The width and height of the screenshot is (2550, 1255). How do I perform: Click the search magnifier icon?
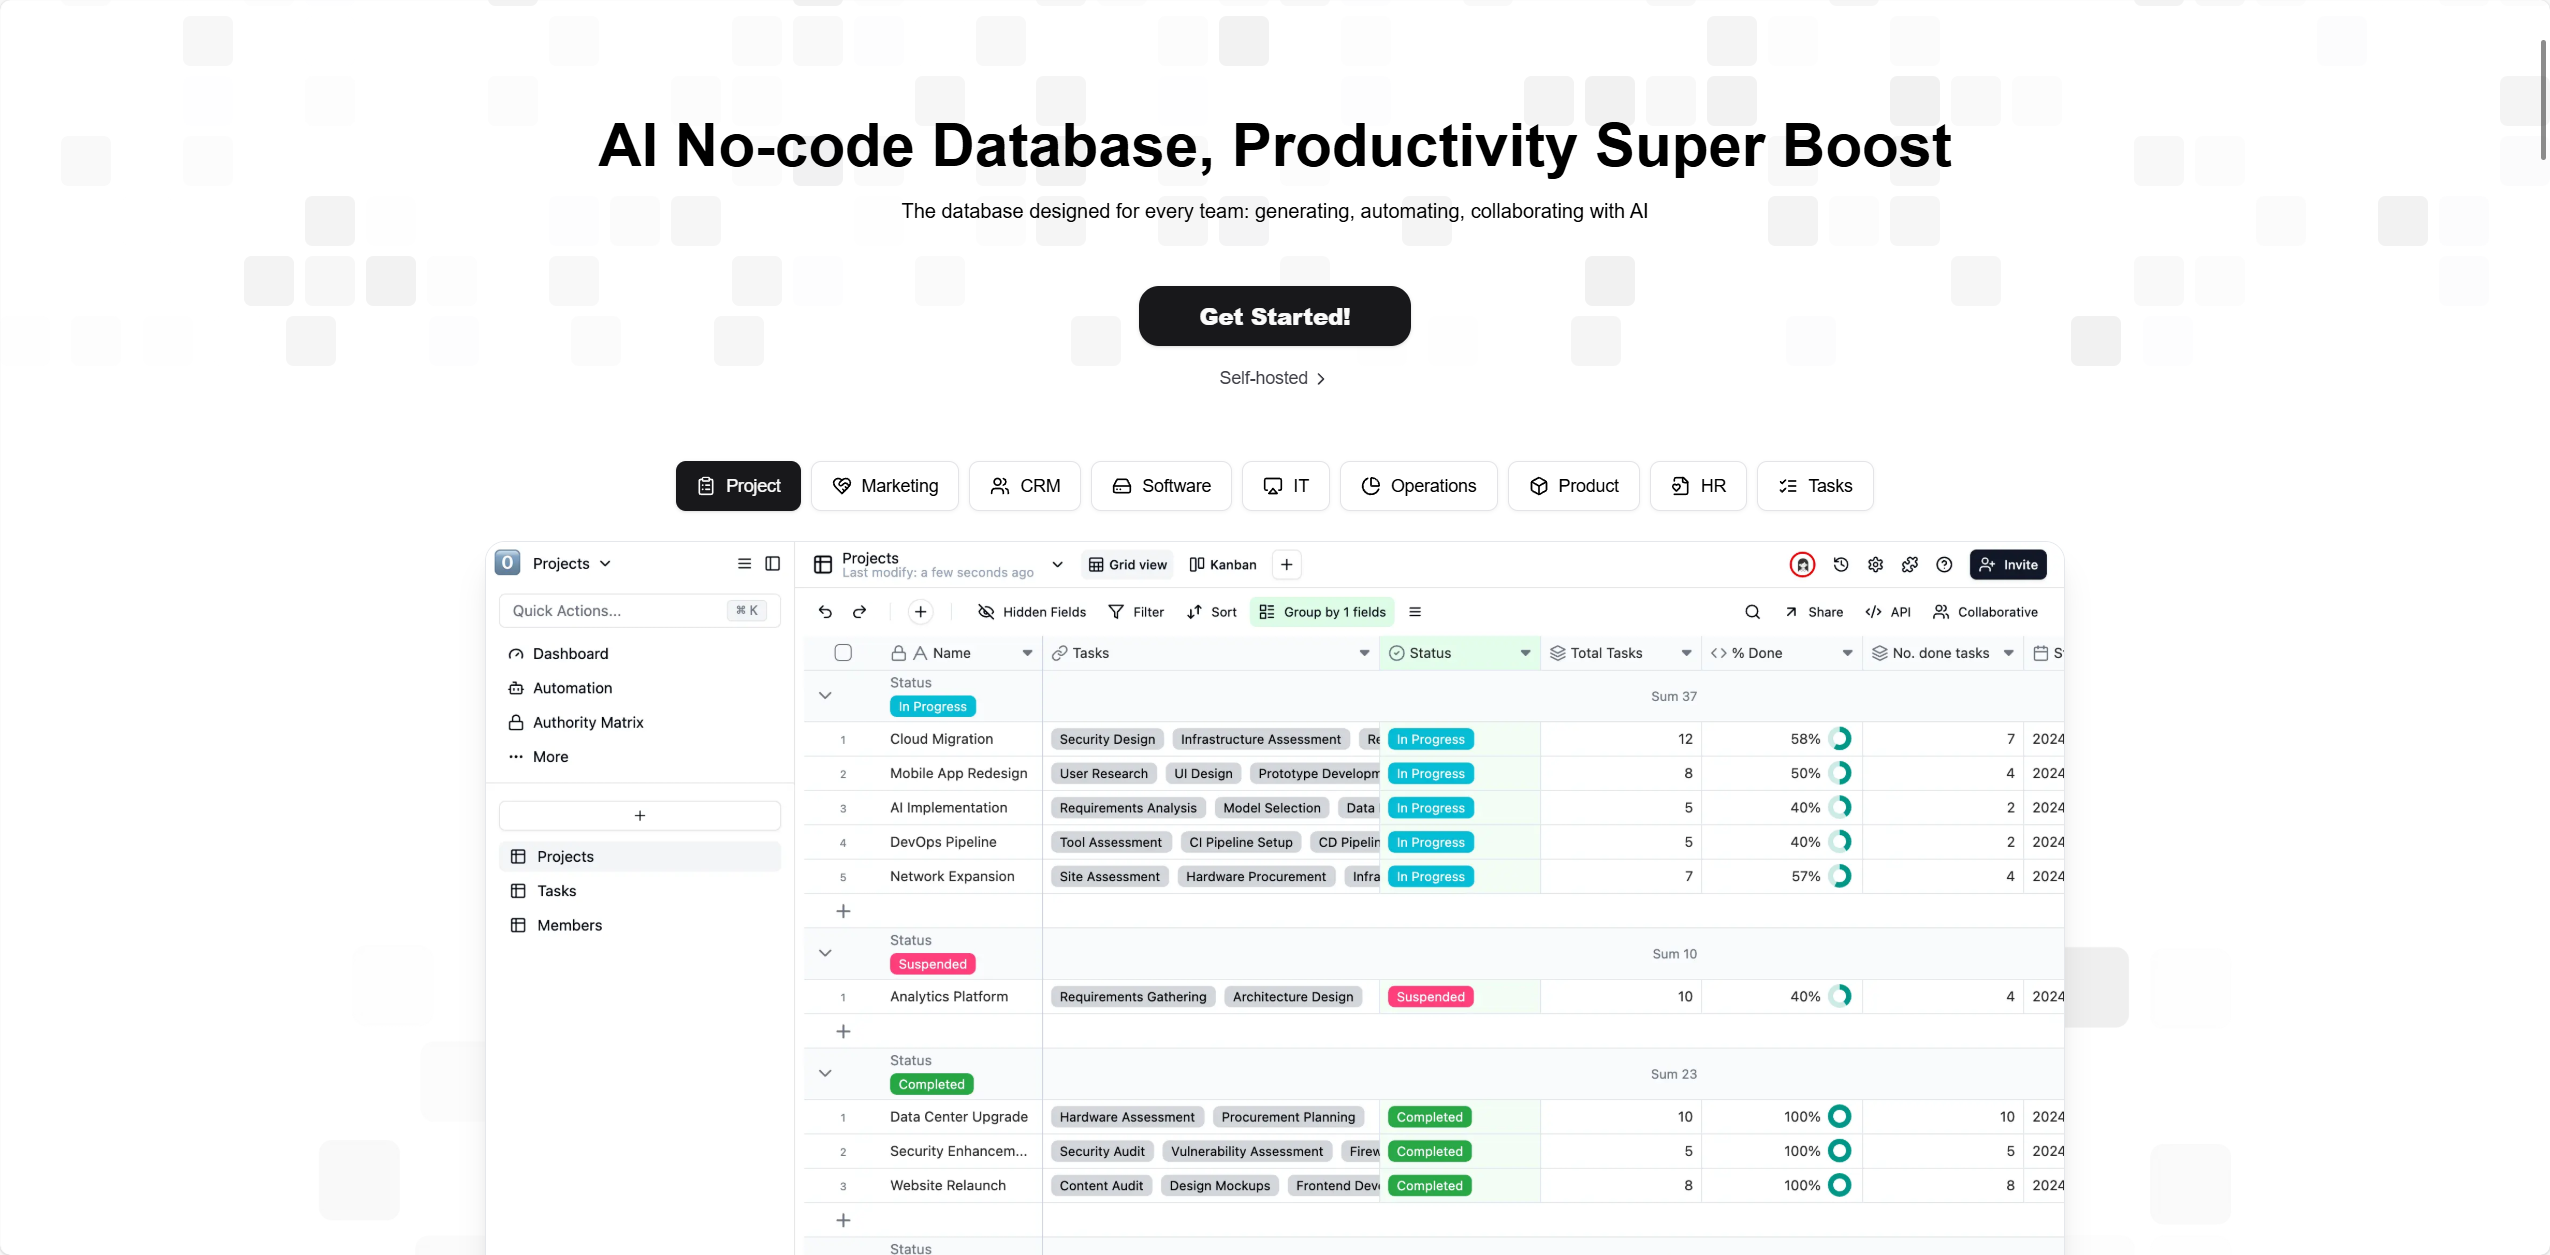tap(1752, 612)
